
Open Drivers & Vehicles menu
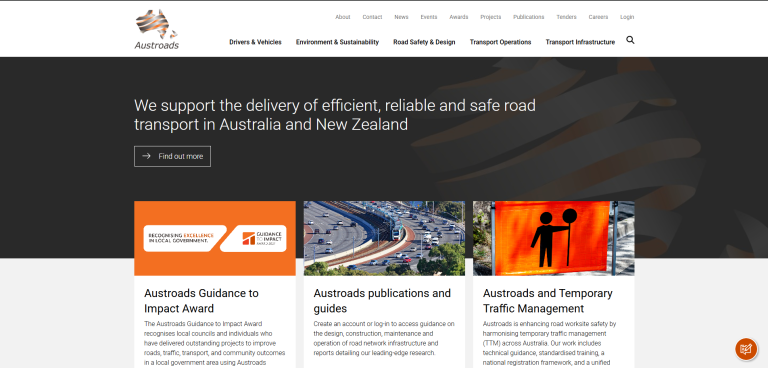click(x=255, y=42)
